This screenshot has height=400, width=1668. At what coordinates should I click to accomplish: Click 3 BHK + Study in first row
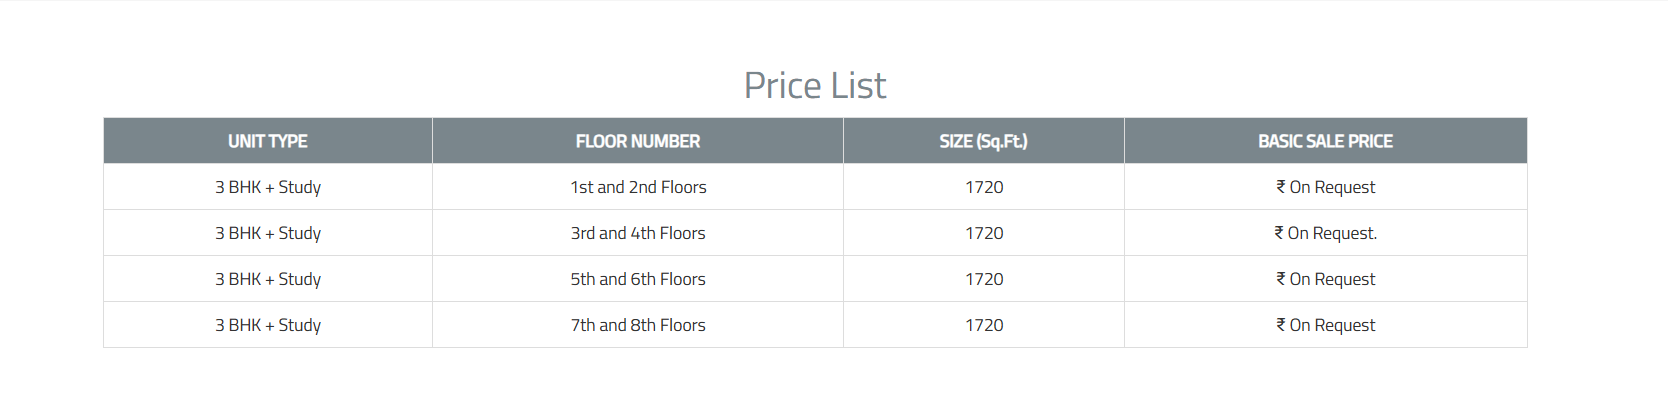point(268,187)
